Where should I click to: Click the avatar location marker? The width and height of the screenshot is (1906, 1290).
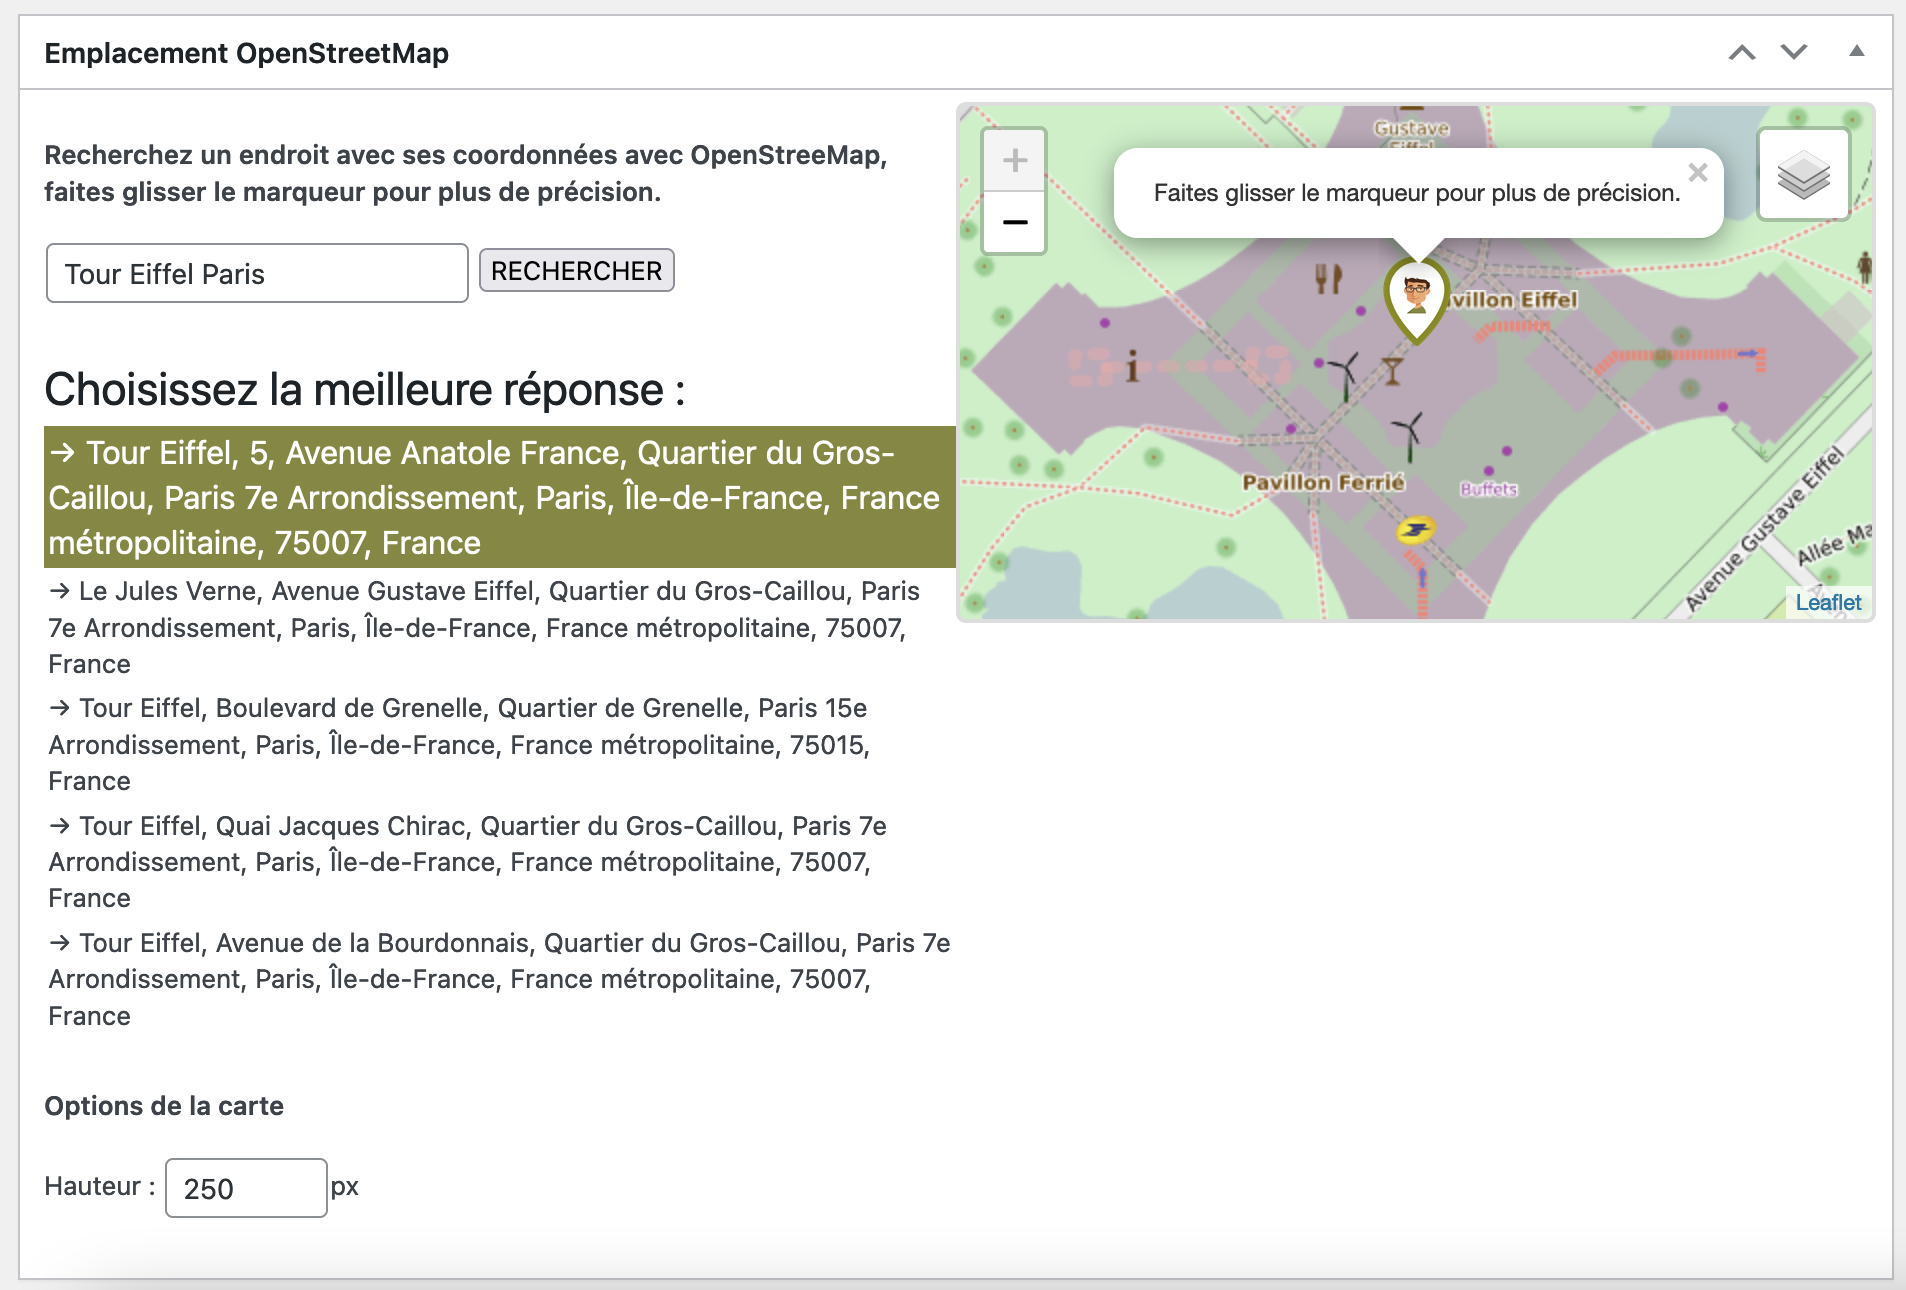[x=1415, y=300]
